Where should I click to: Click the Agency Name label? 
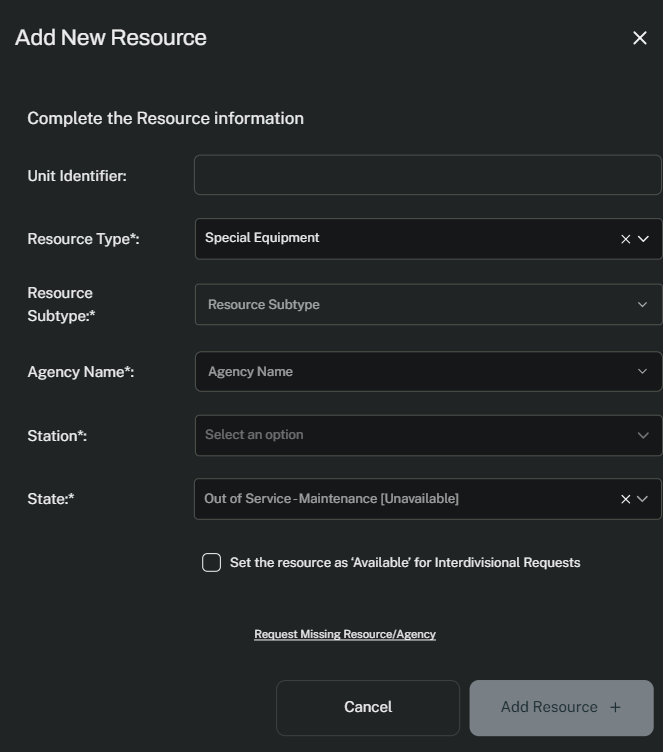(81, 372)
